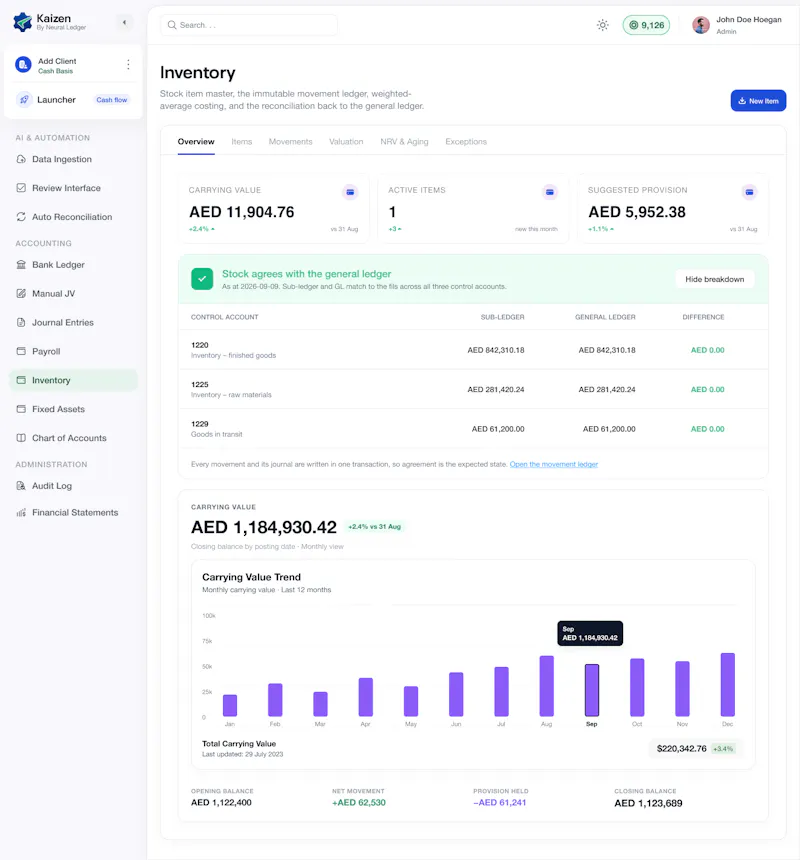Click the +AED 62,530 net movement value
The height and width of the screenshot is (860, 800).
[x=359, y=802]
